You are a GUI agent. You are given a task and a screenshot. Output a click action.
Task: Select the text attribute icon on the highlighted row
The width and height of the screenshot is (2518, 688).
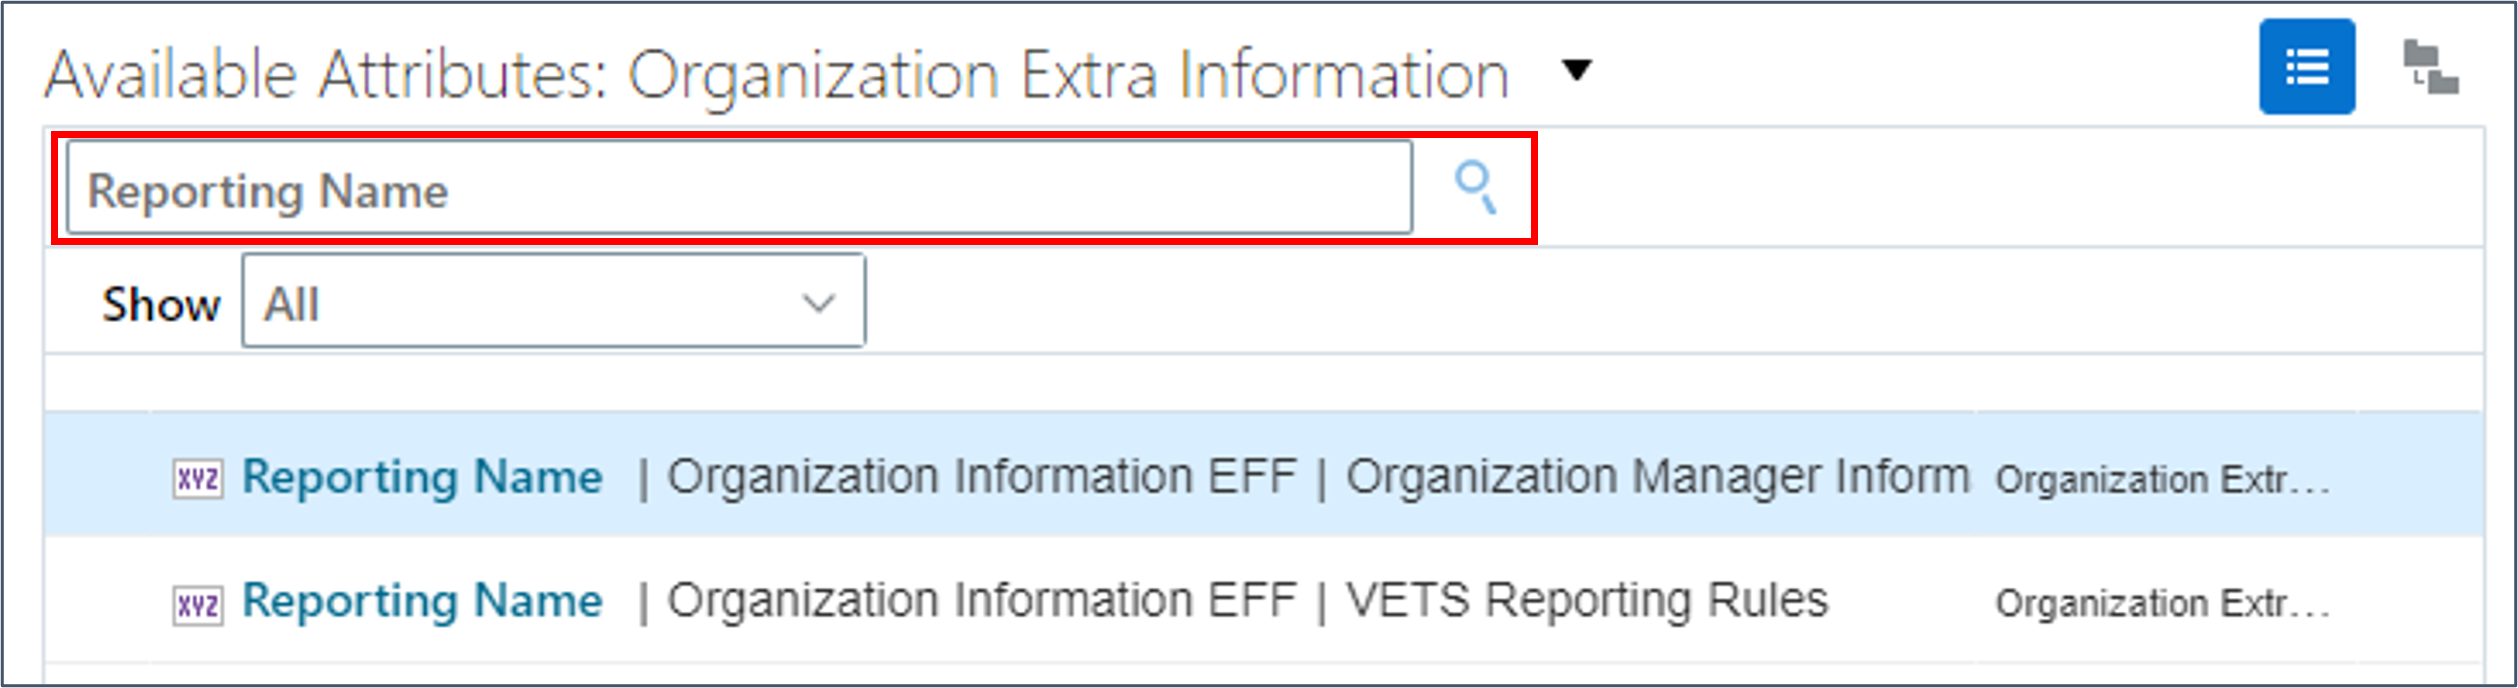[x=199, y=477]
